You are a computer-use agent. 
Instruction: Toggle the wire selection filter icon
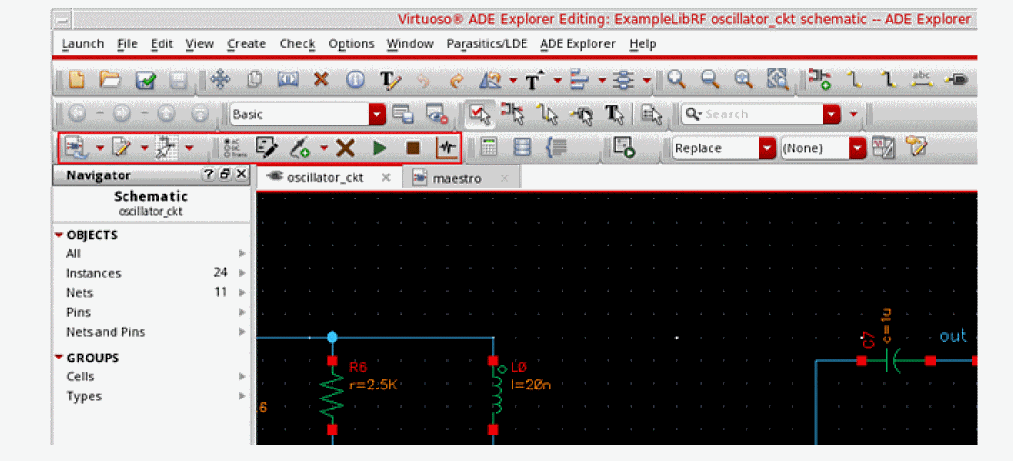(548, 114)
